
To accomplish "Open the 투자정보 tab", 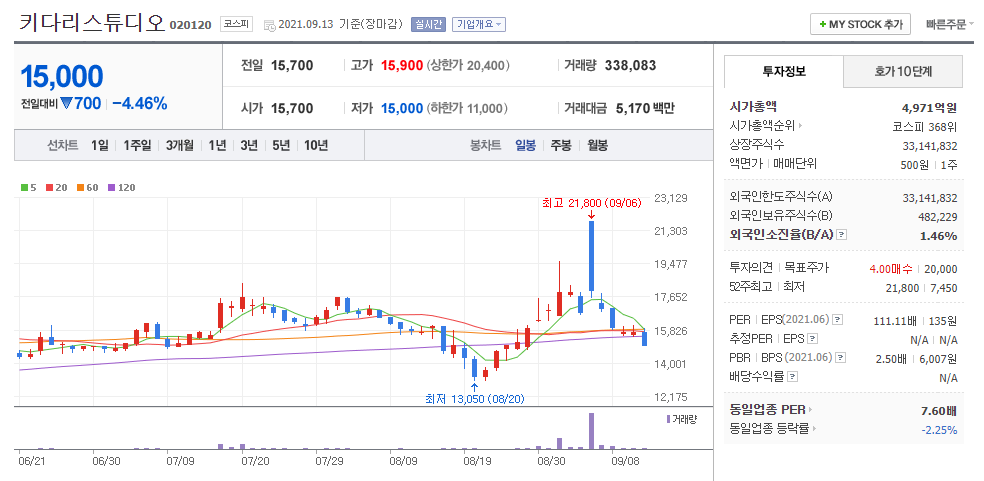I will click(783, 72).
